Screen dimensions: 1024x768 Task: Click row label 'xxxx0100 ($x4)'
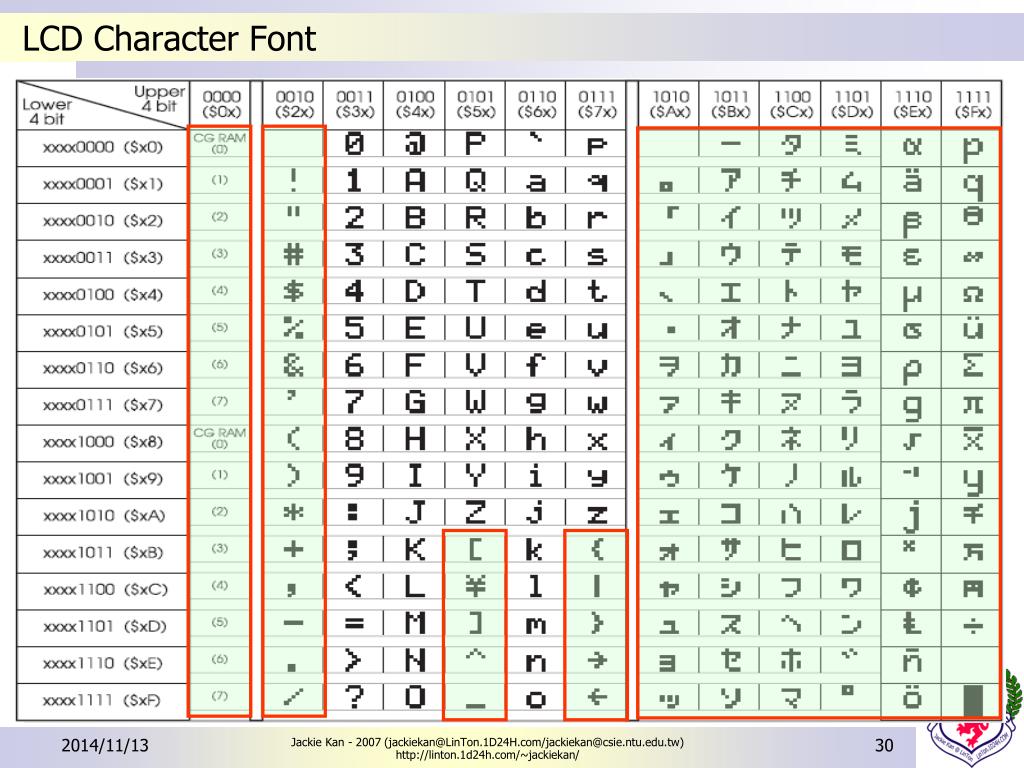pyautogui.click(x=103, y=295)
